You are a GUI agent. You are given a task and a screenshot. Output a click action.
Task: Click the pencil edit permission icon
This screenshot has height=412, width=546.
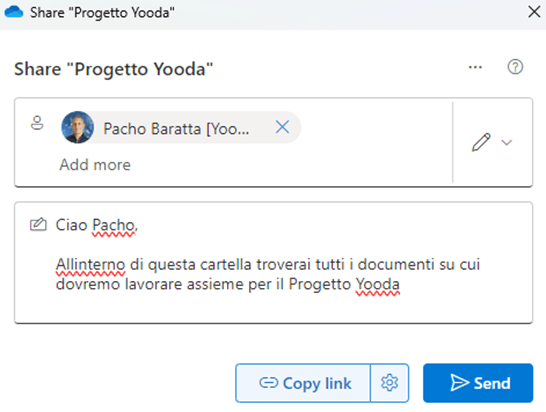[481, 142]
